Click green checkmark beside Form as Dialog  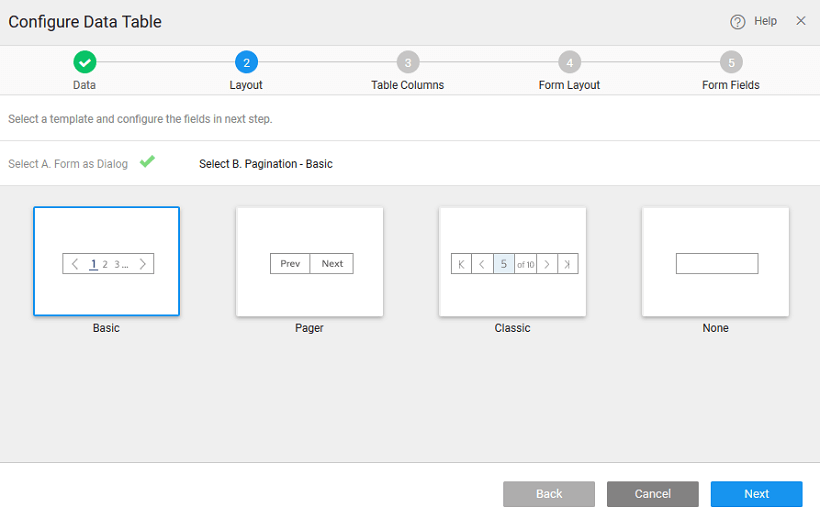coord(147,161)
